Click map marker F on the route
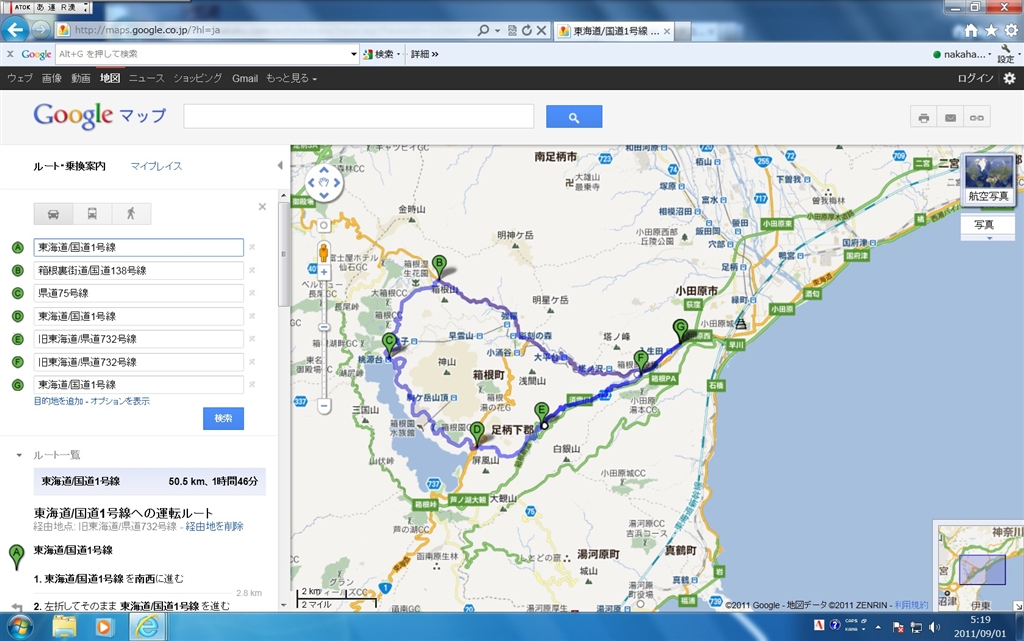 (x=641, y=362)
